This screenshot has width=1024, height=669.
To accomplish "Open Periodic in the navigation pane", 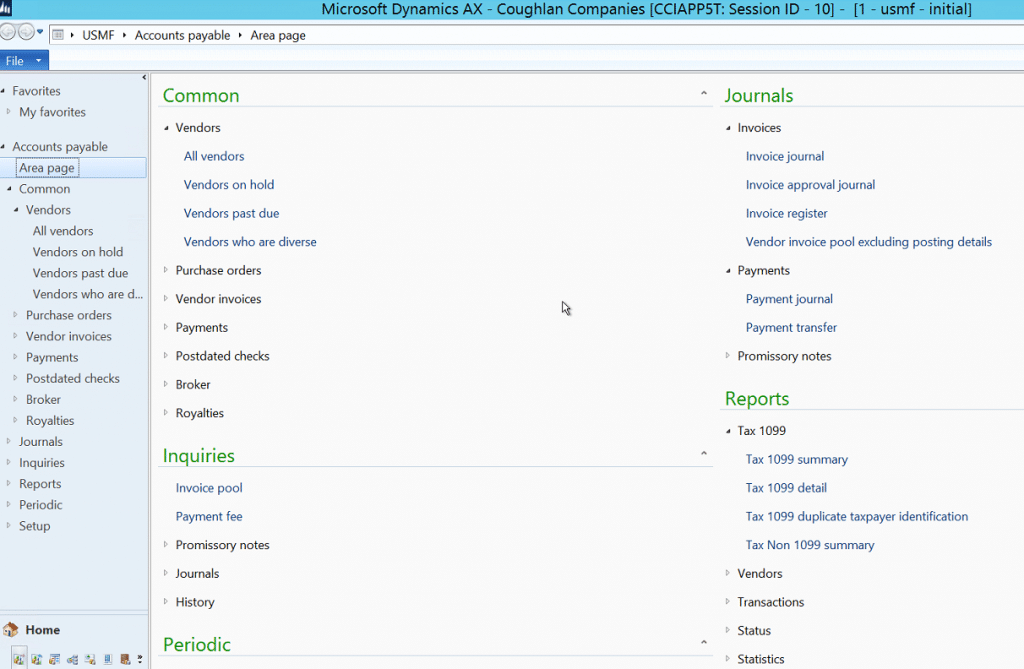I will click(40, 505).
